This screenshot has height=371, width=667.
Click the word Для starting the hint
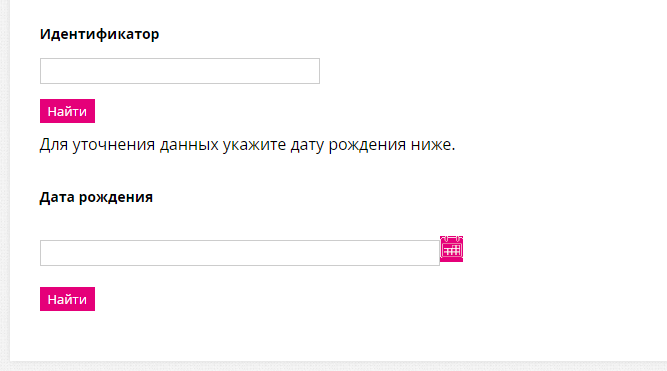pos(54,145)
